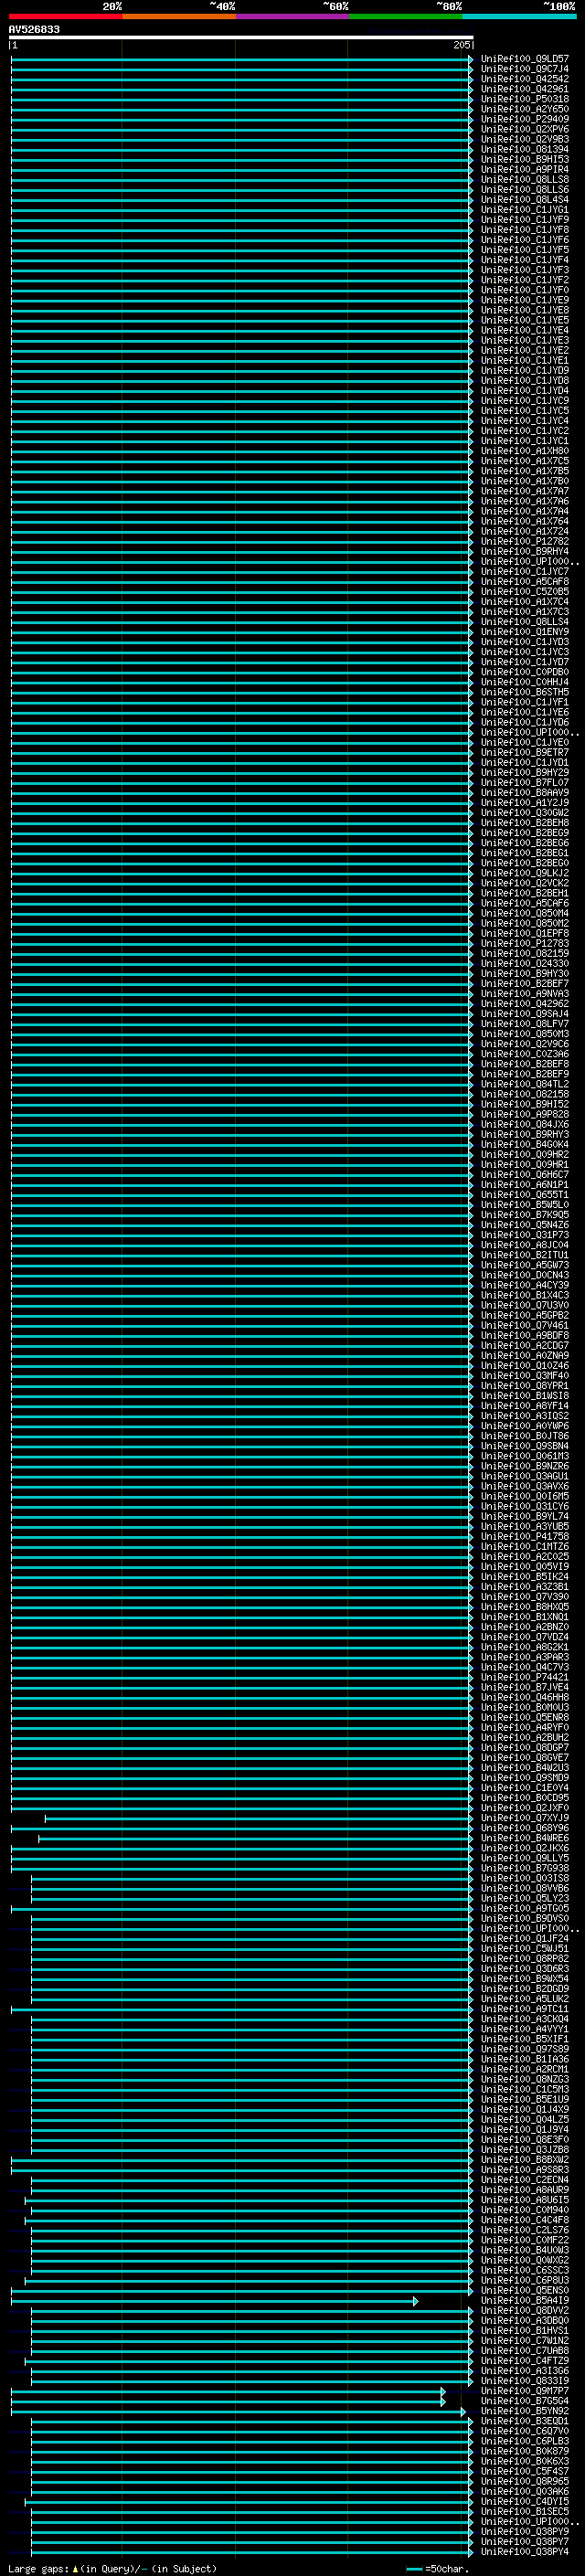Image resolution: width=585 pixels, height=2576 pixels.
Task: Click alignment bar for UniRef100_C1JYE1
Action: [x=241, y=360]
